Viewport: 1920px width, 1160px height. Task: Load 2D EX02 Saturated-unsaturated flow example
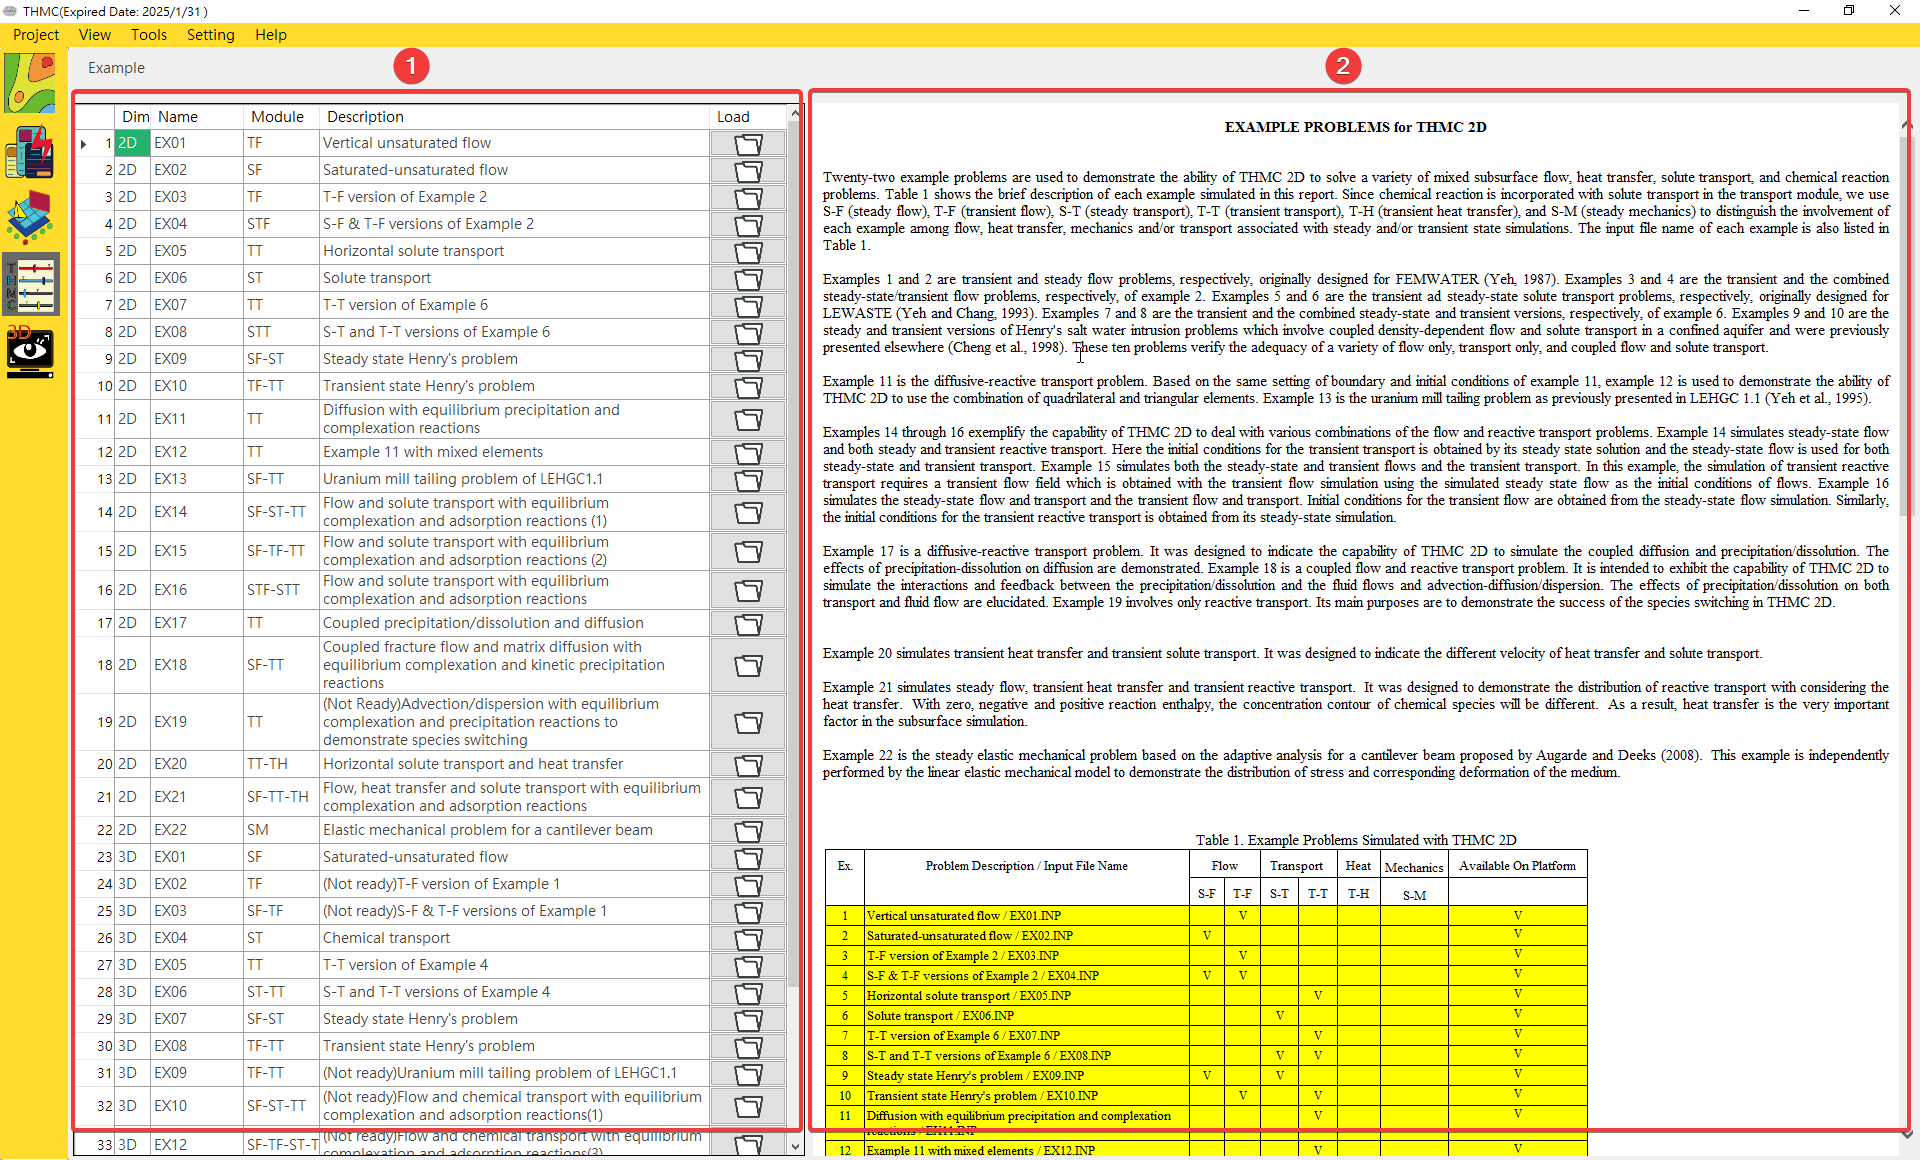point(748,170)
